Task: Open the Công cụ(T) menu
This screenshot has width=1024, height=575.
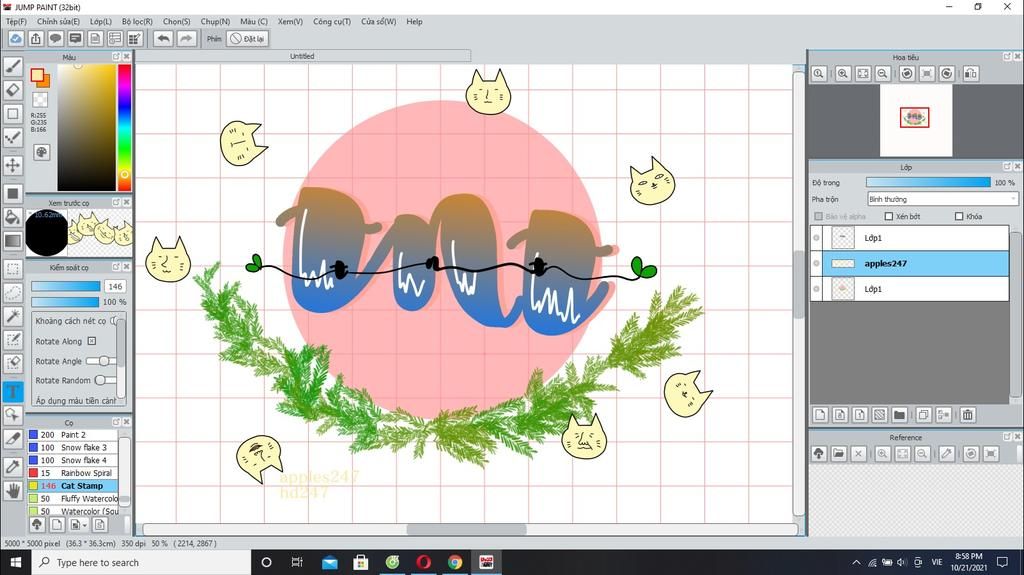Action: 332,22
